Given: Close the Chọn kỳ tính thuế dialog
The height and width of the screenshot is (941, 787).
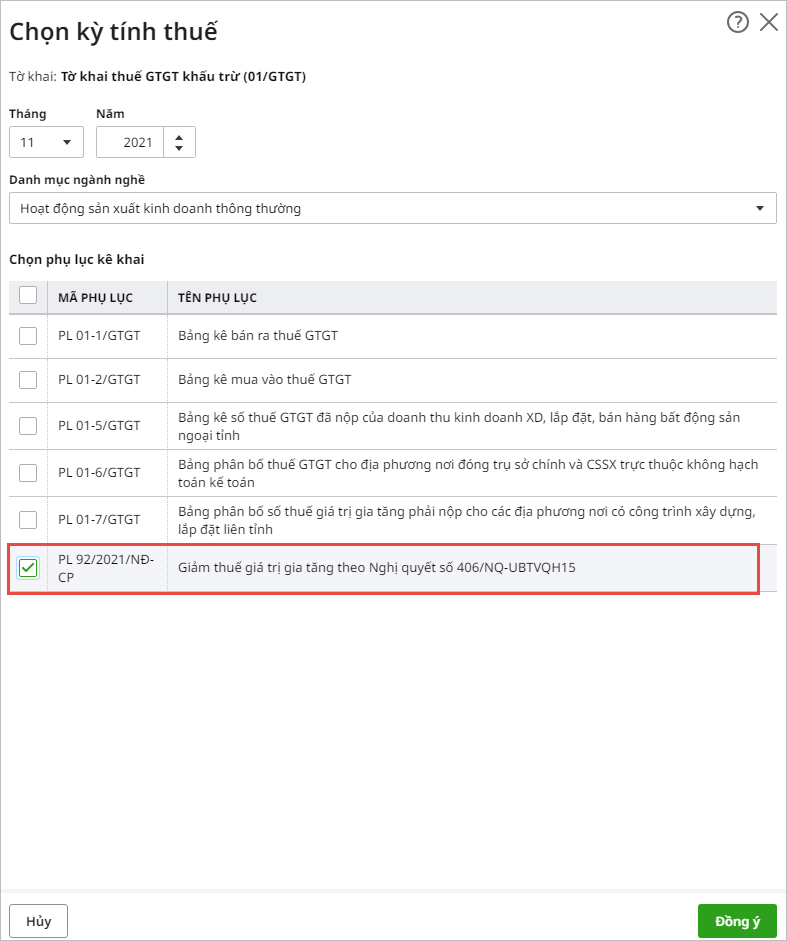Looking at the screenshot, I should coord(769,22).
